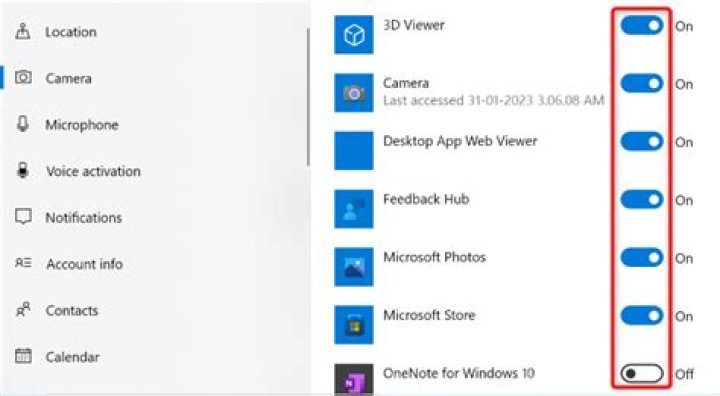
Task: Turn off camera access for 3D Viewer
Action: (641, 25)
